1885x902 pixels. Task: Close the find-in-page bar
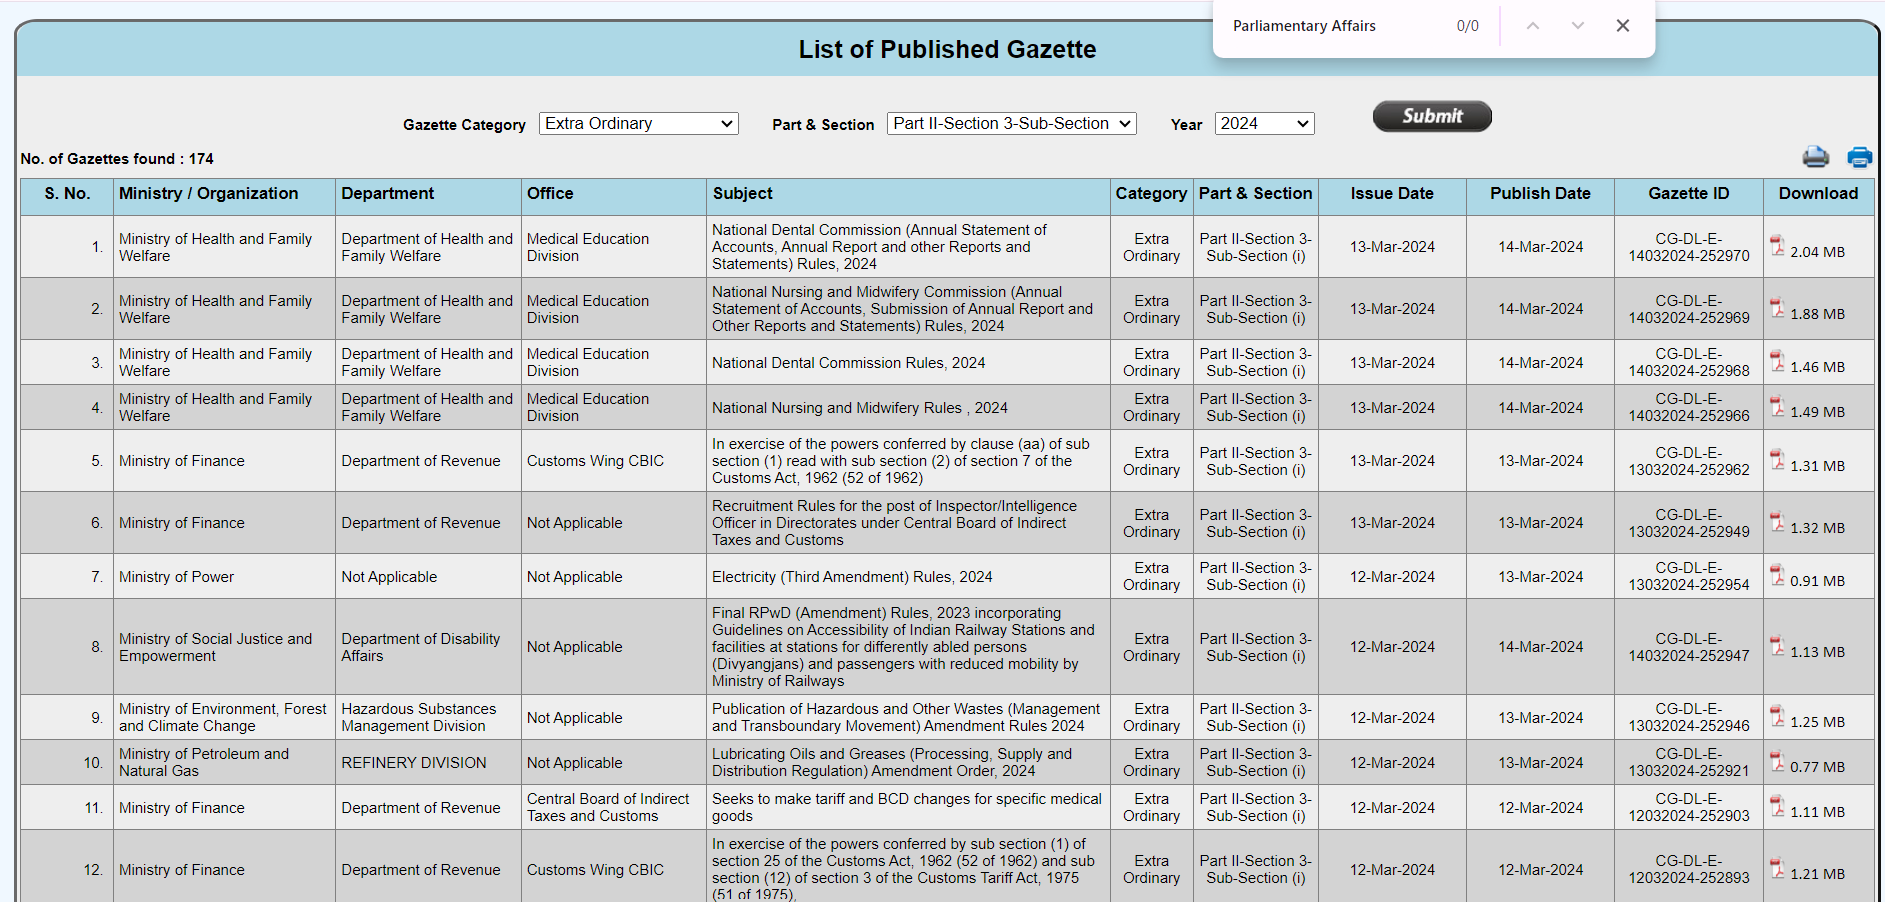(1622, 26)
